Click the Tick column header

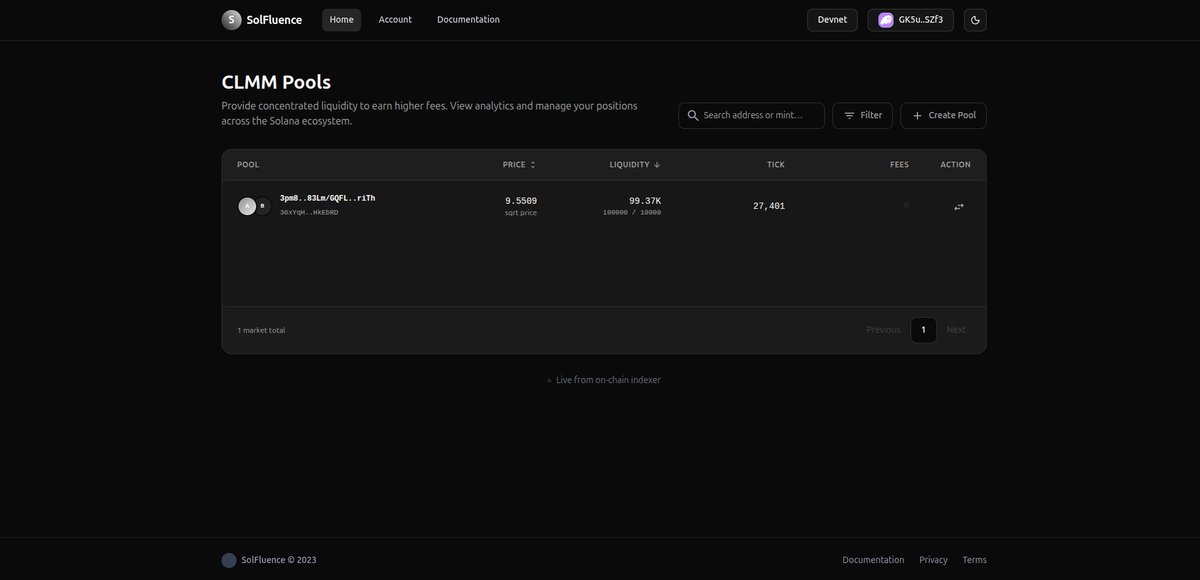tap(776, 165)
